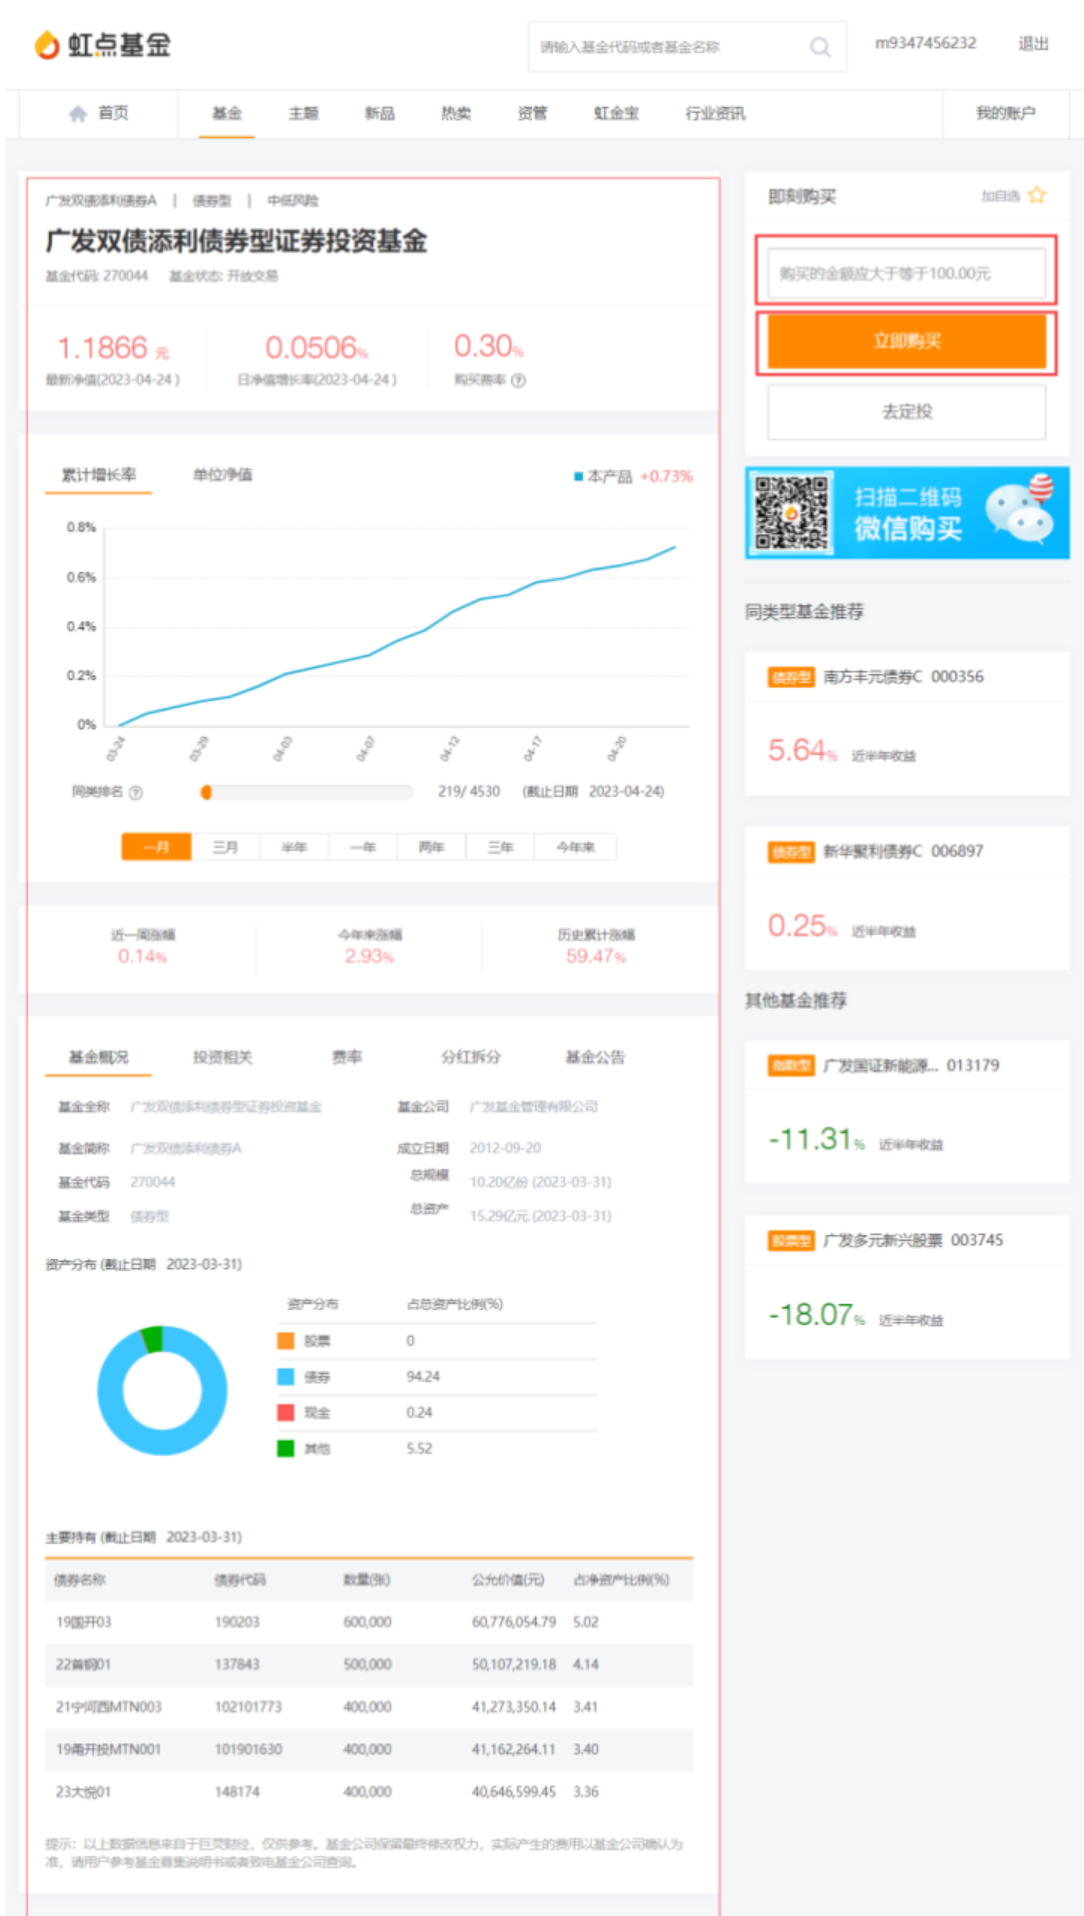Select the 半年 period
1084x1916 pixels.
click(x=294, y=847)
